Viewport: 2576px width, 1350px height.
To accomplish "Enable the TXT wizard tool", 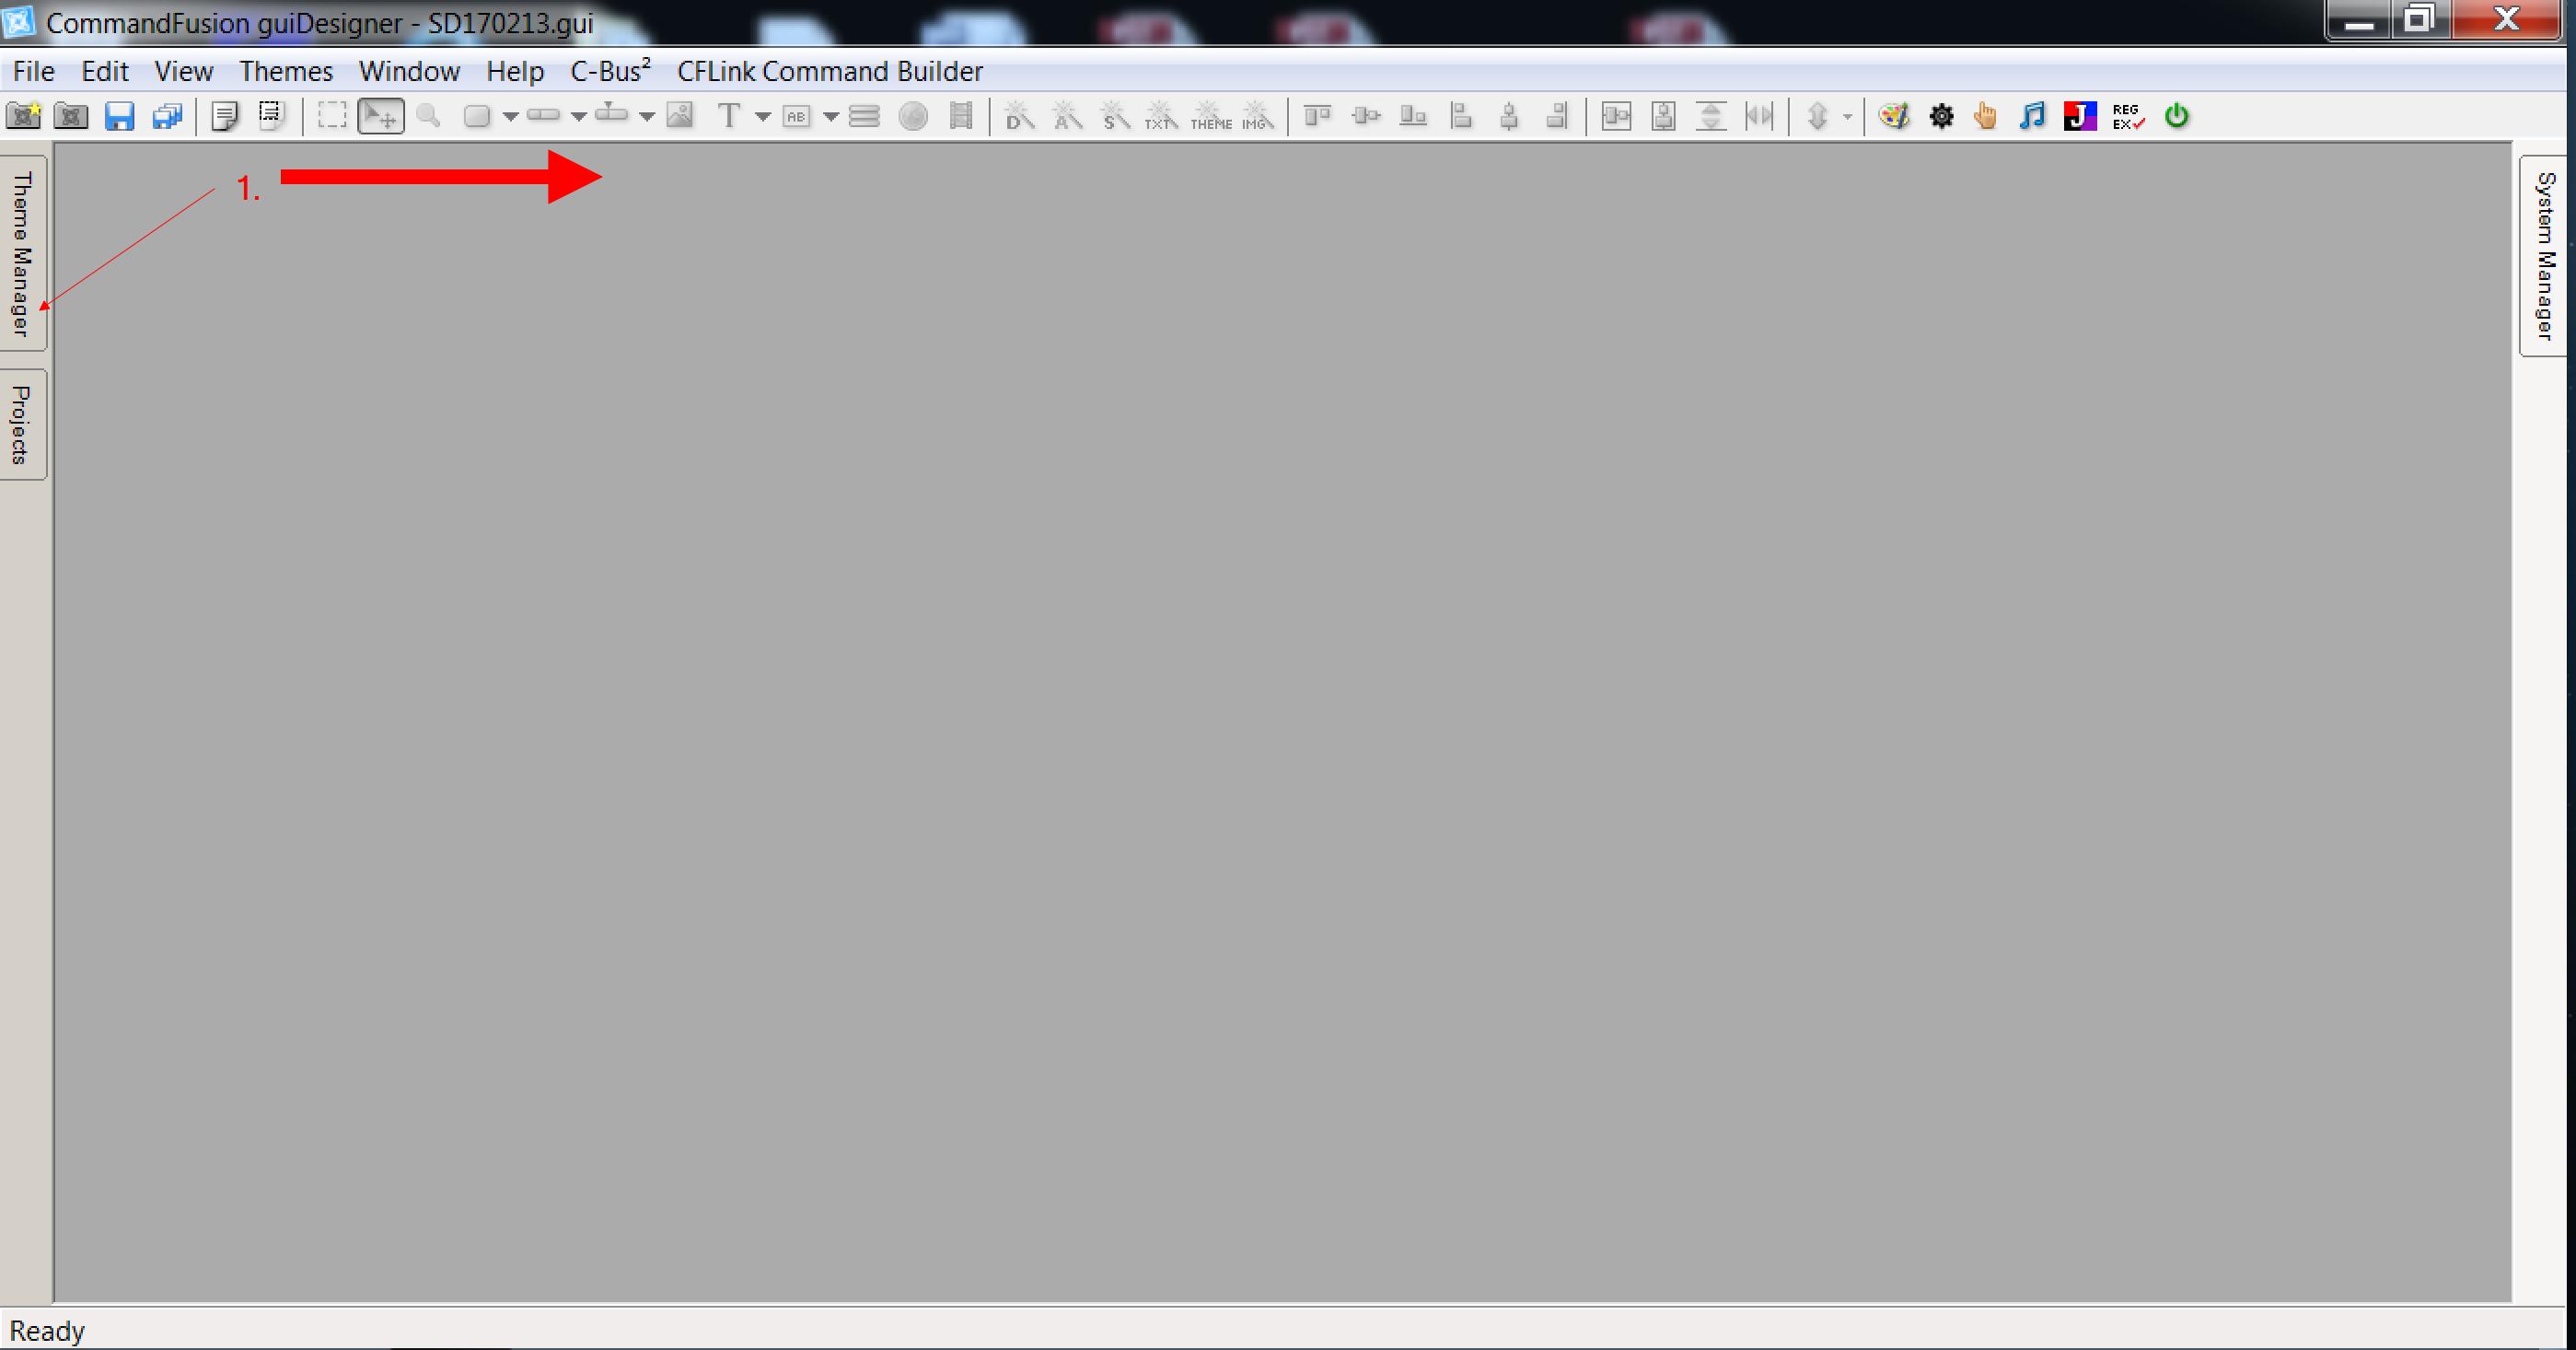I will tap(1162, 118).
